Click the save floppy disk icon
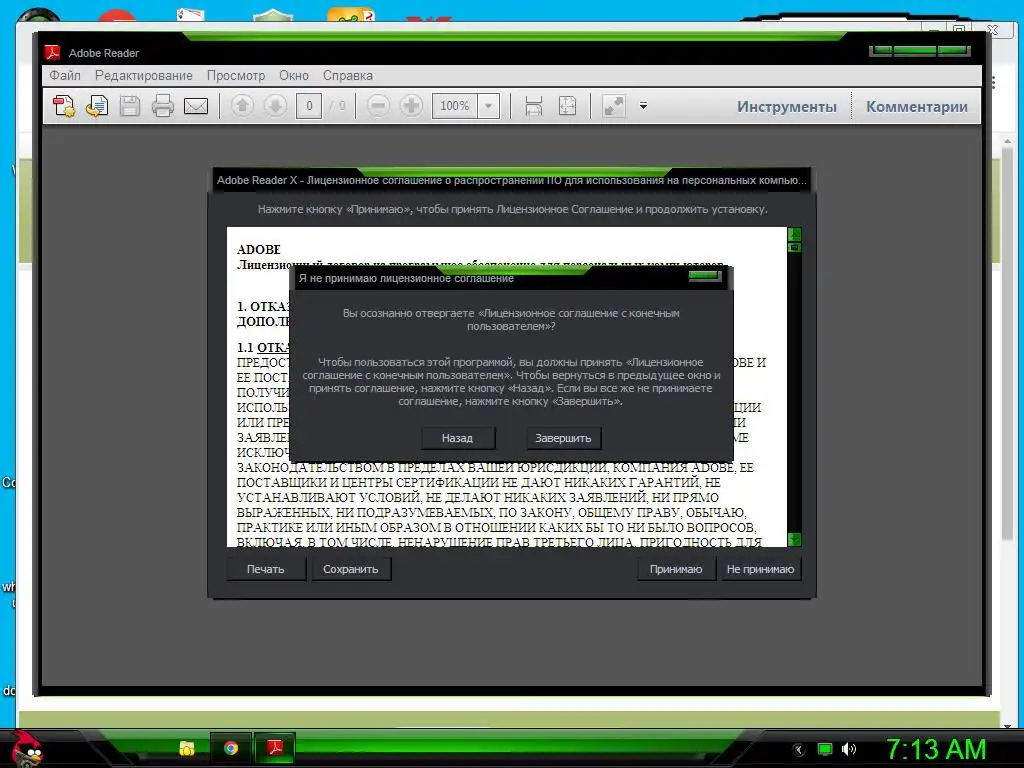1024x768 pixels. pyautogui.click(x=130, y=106)
